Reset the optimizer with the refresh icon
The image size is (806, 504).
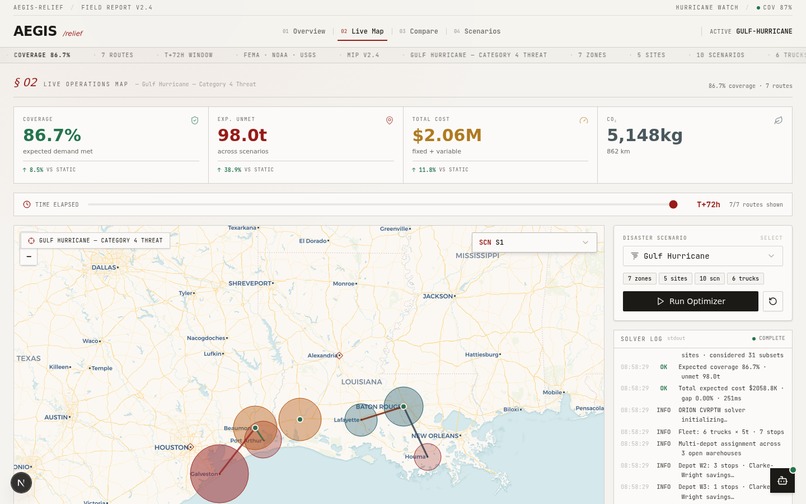pyautogui.click(x=773, y=301)
